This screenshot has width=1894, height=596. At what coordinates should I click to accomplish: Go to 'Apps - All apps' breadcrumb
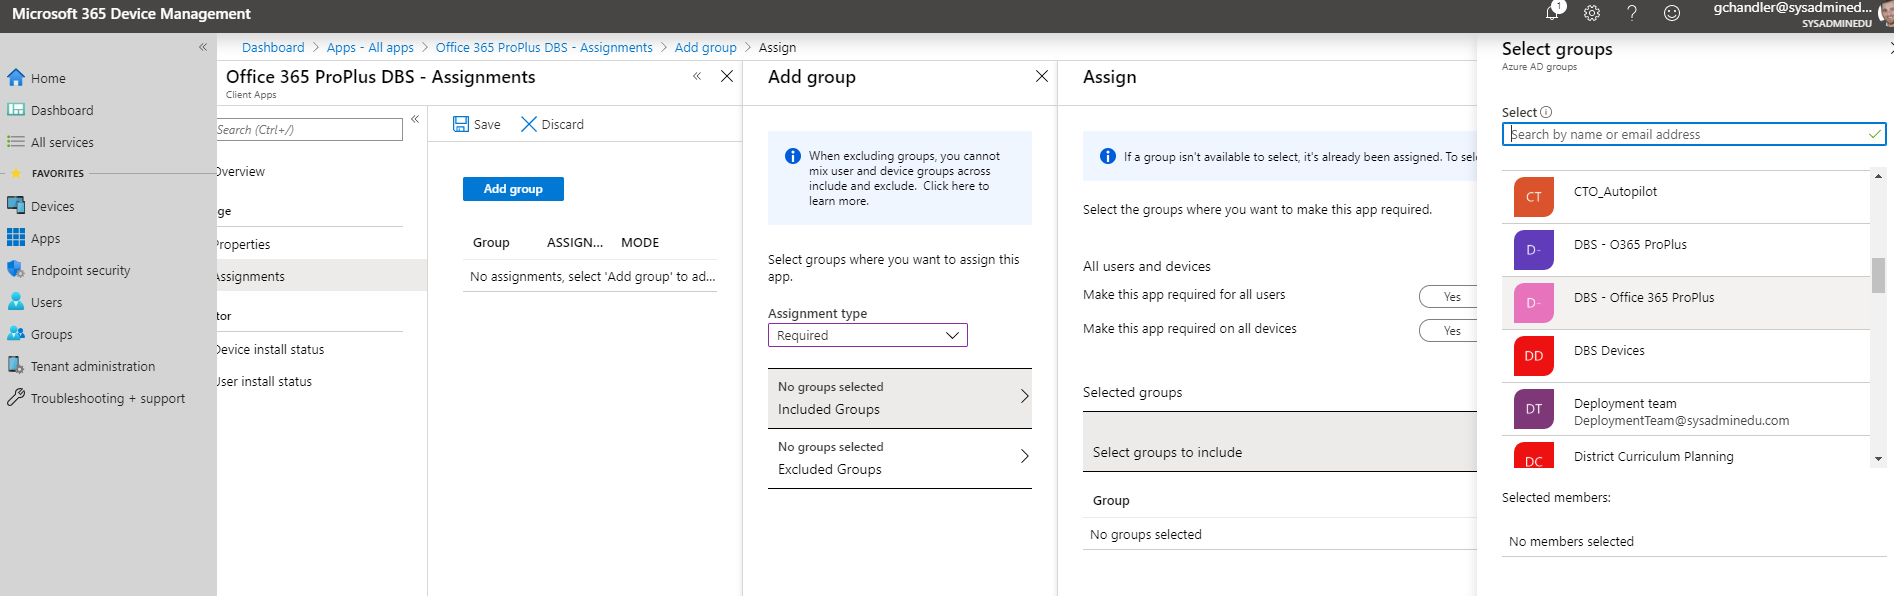370,47
